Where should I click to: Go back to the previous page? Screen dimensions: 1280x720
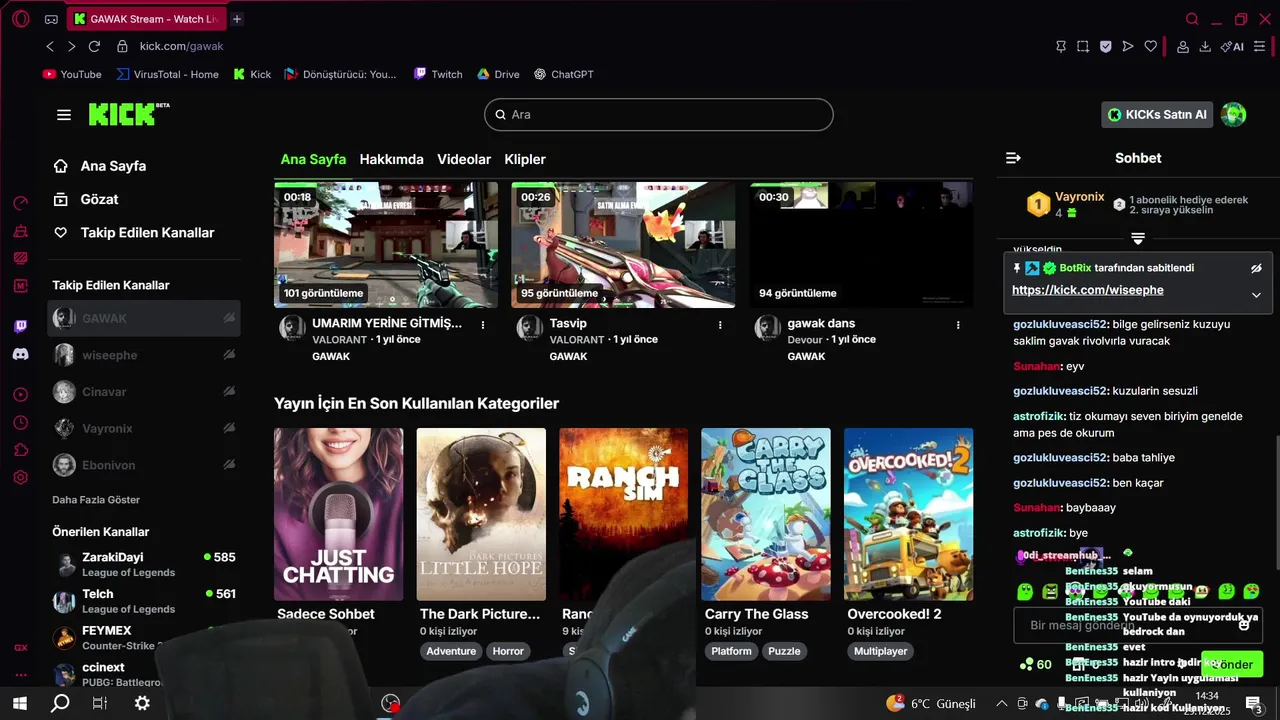coord(50,46)
